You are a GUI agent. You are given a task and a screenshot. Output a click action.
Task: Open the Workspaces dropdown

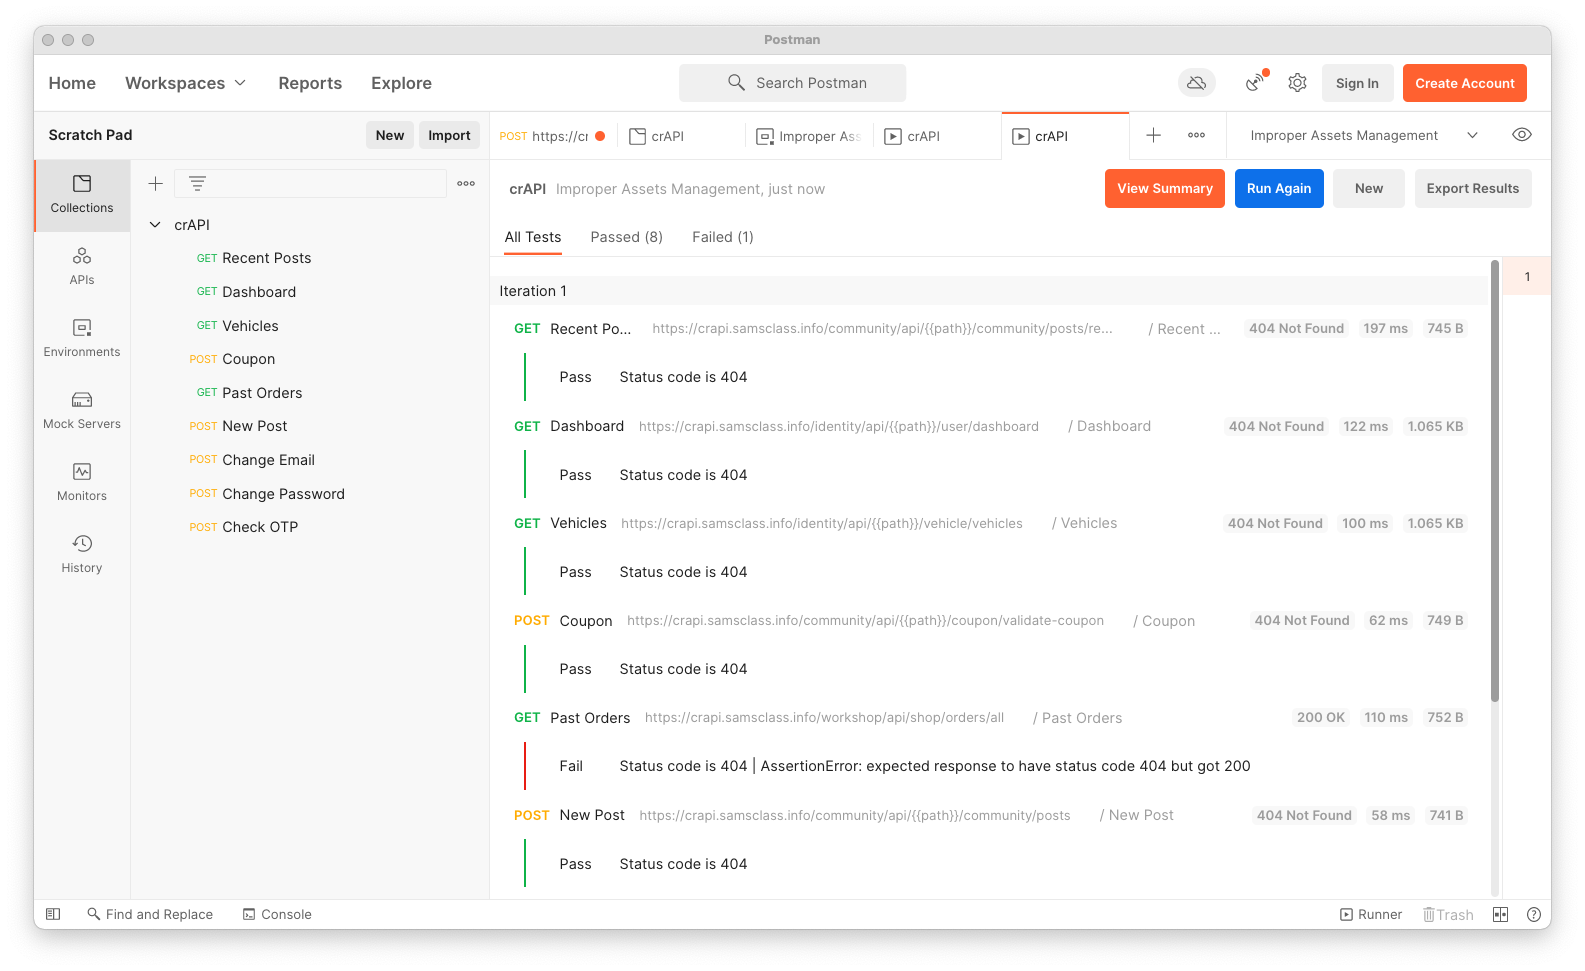[186, 83]
